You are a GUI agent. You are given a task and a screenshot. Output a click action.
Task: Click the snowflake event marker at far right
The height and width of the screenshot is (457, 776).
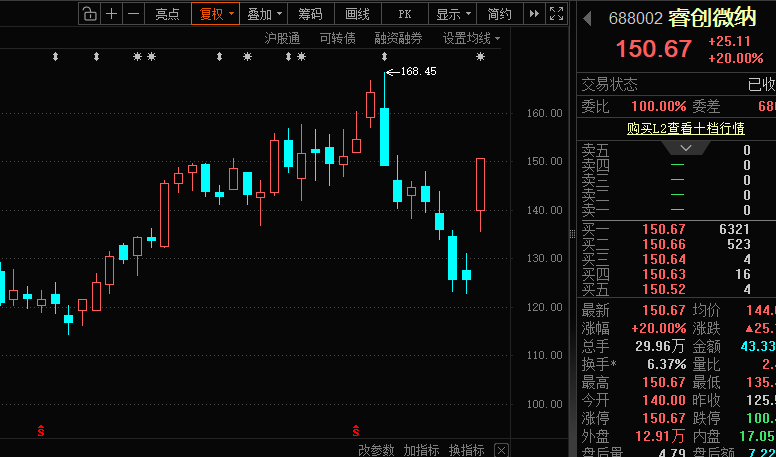[x=480, y=57]
